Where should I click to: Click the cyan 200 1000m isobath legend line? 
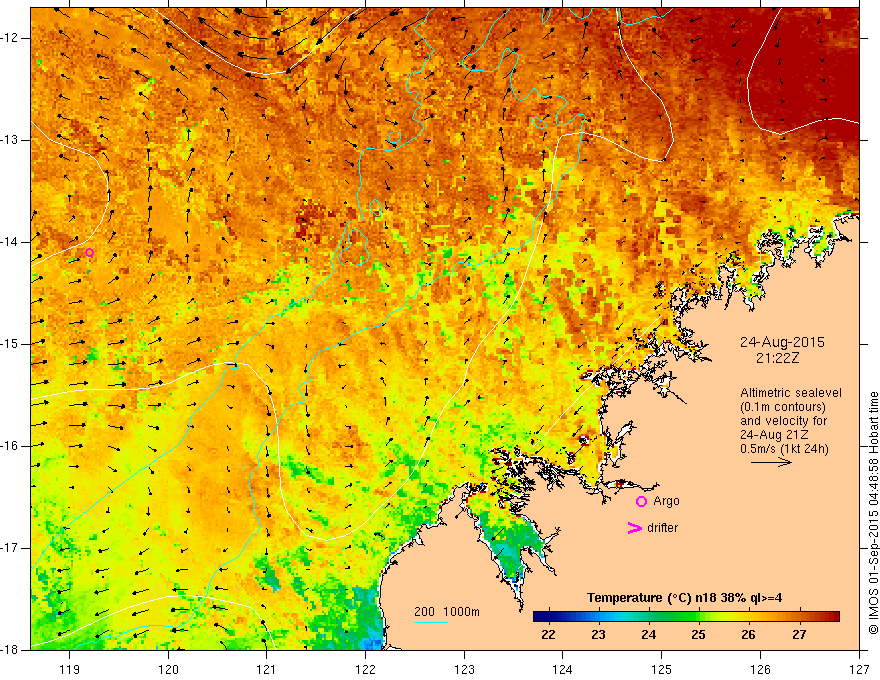pos(430,622)
